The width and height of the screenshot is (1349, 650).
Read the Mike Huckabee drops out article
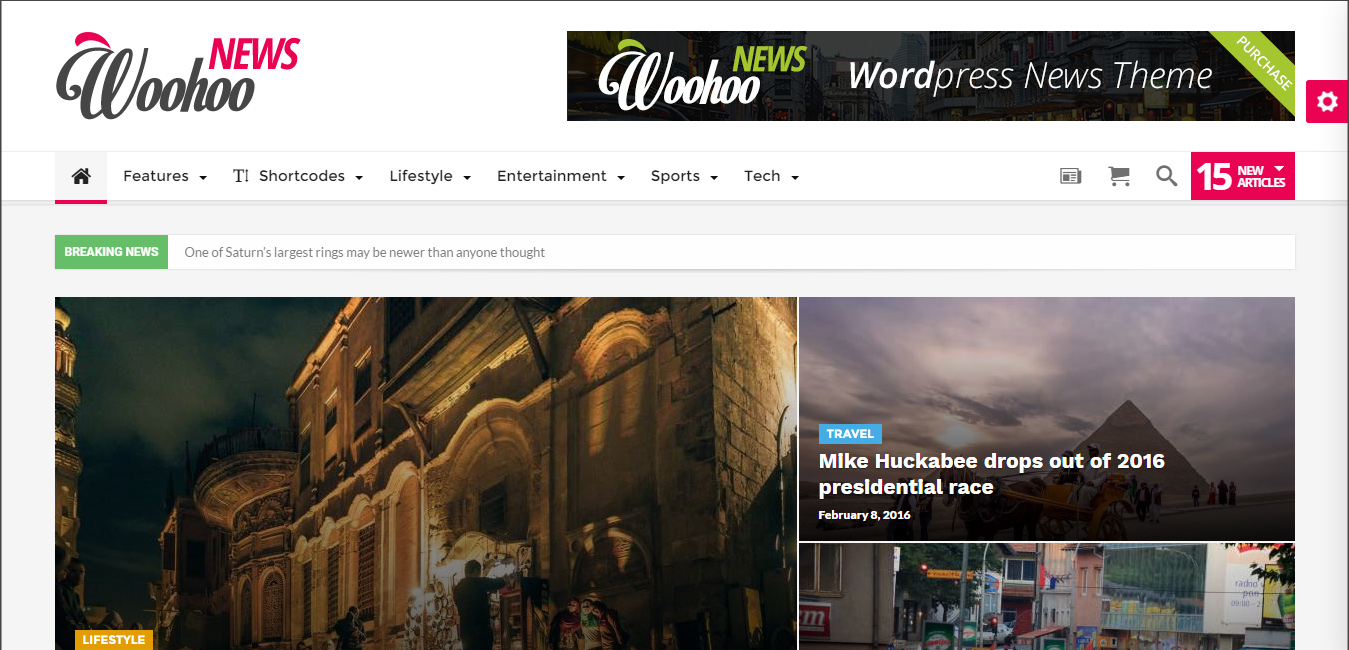click(x=992, y=474)
